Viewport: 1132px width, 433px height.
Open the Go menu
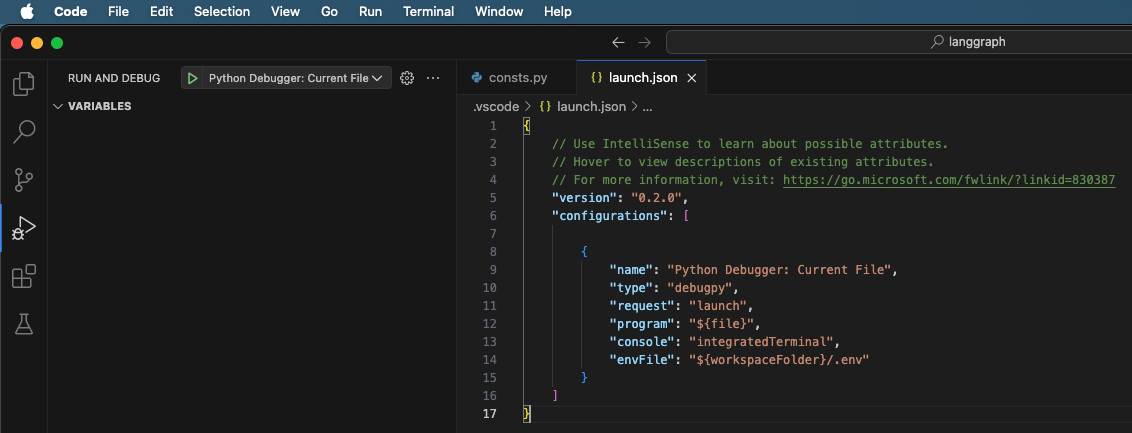tap(329, 12)
